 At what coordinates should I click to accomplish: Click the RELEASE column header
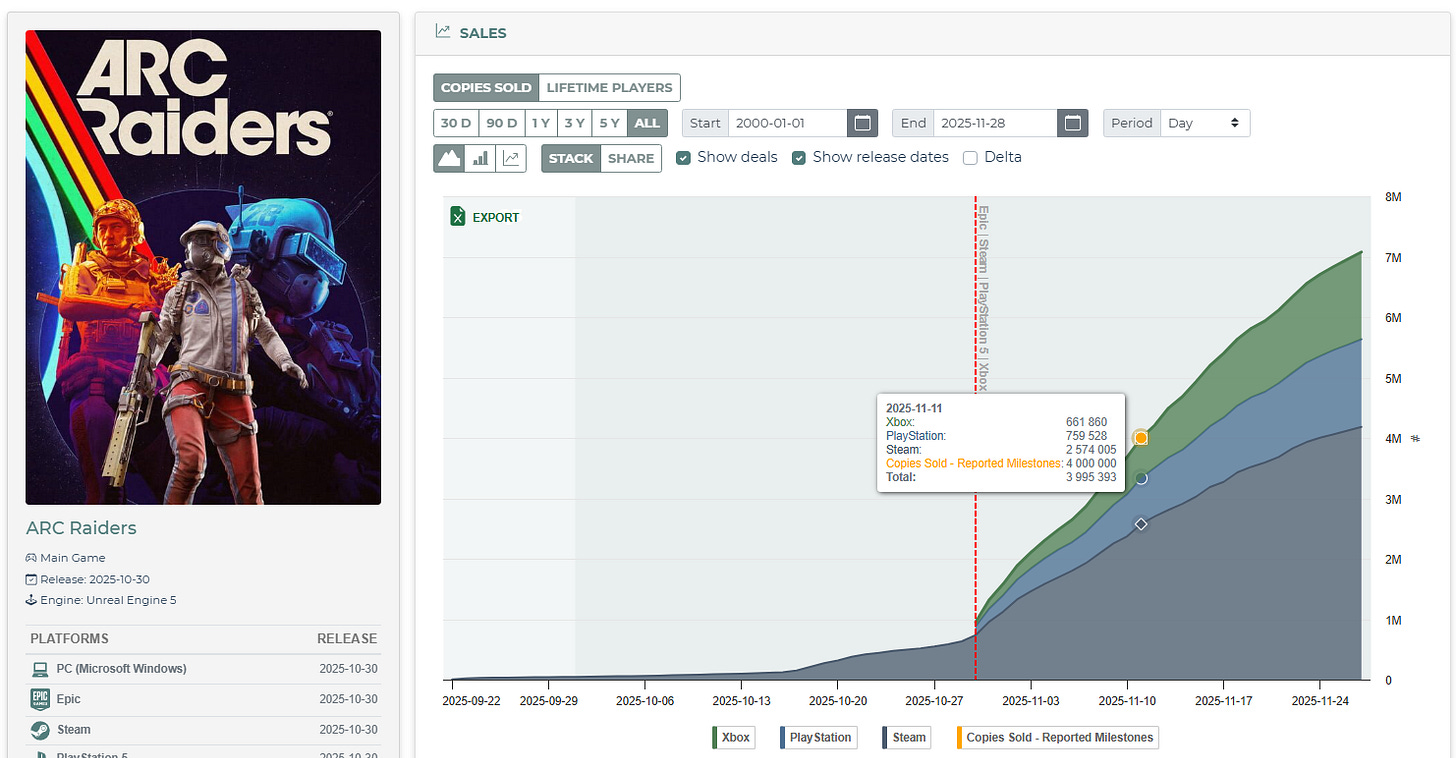point(347,638)
